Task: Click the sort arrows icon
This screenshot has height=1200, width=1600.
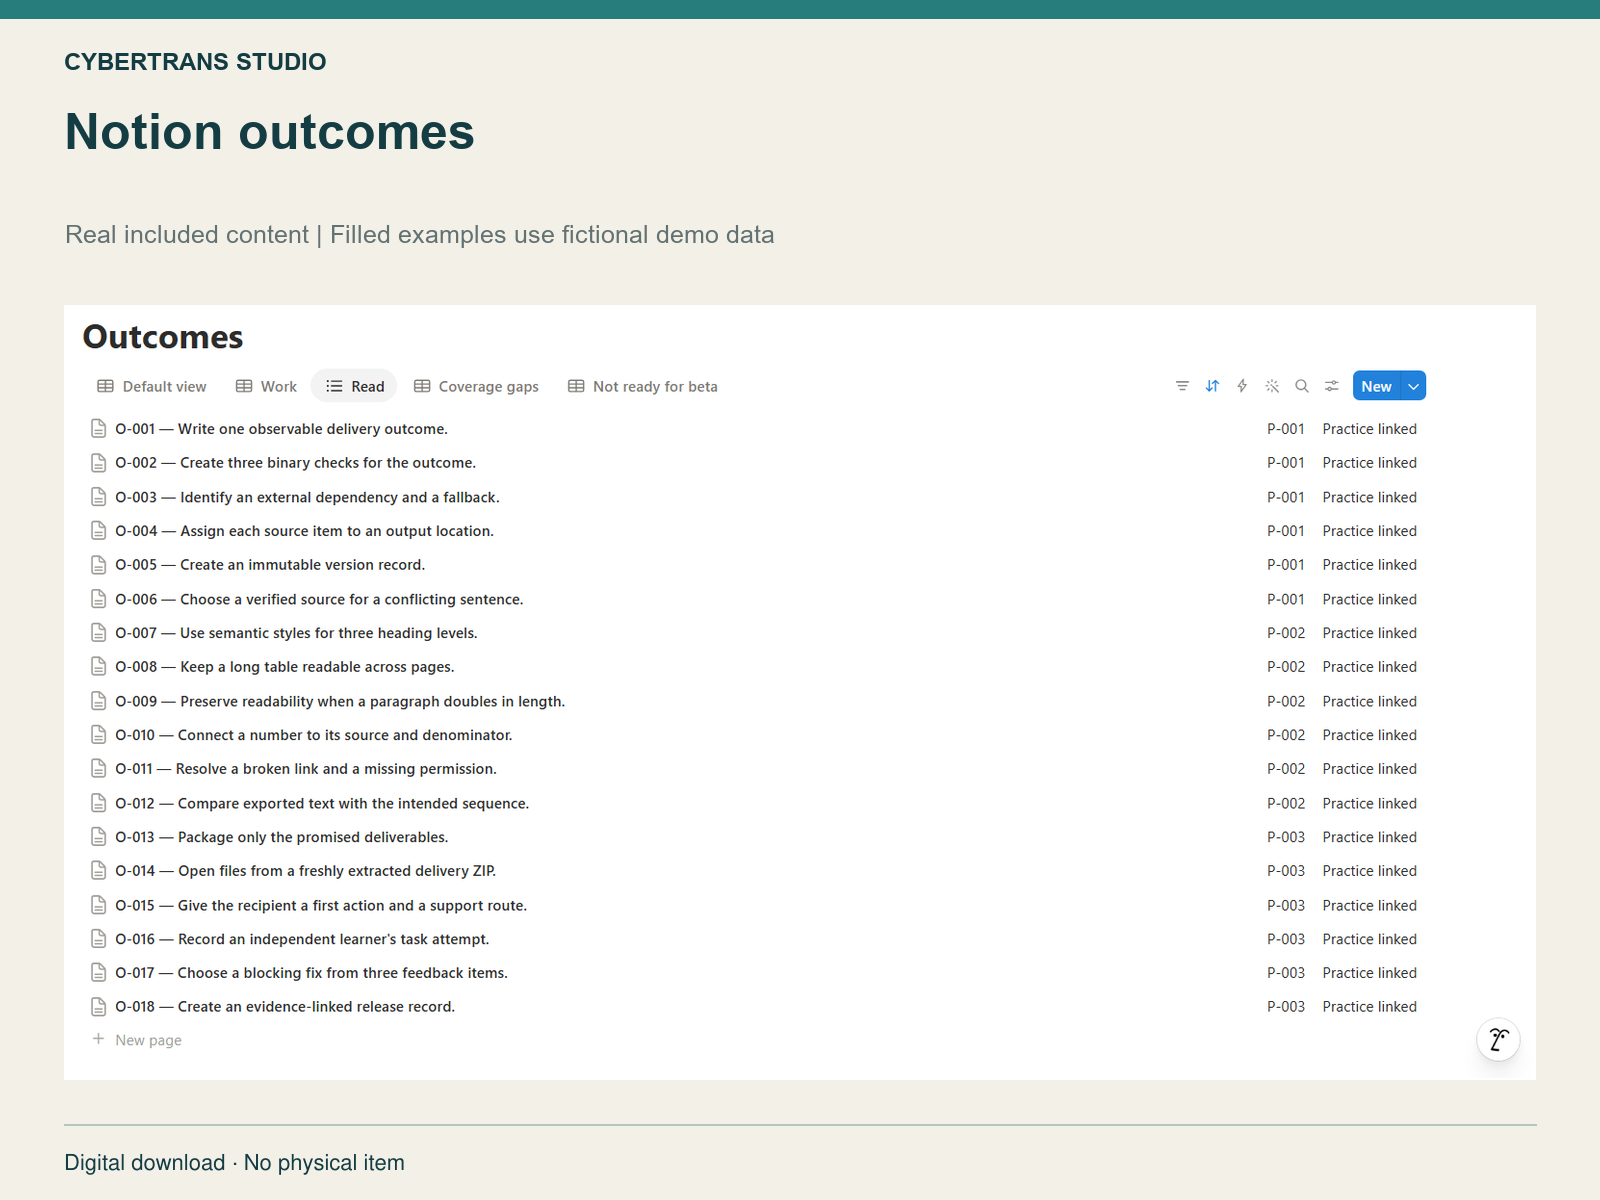Action: click(x=1212, y=386)
